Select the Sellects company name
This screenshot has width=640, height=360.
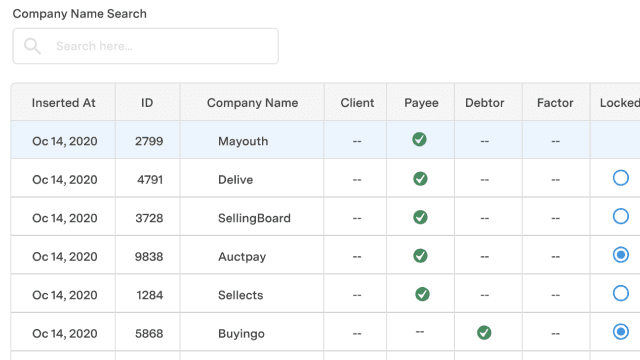(x=240, y=295)
